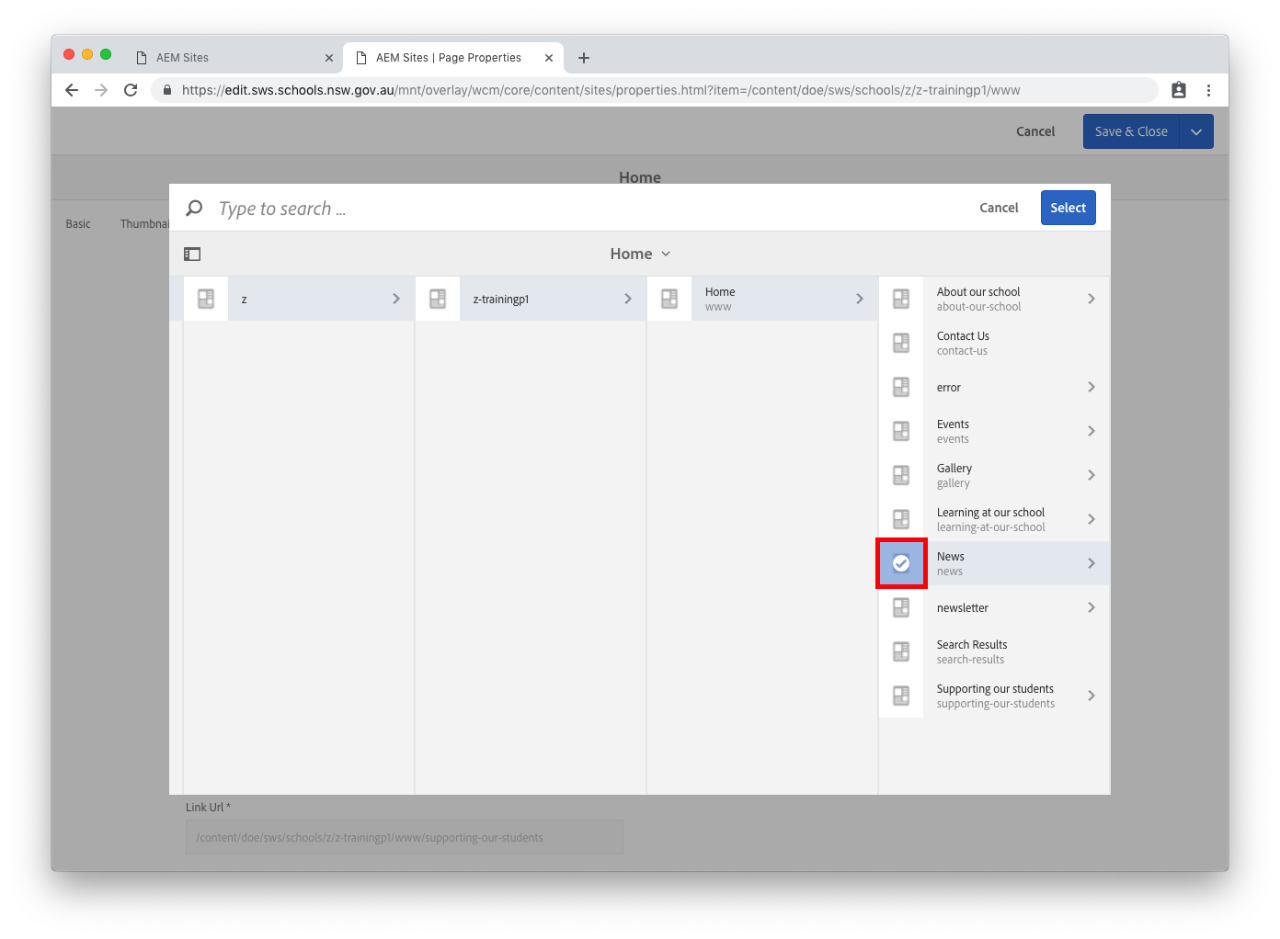Click the Type to search field

click(x=590, y=208)
